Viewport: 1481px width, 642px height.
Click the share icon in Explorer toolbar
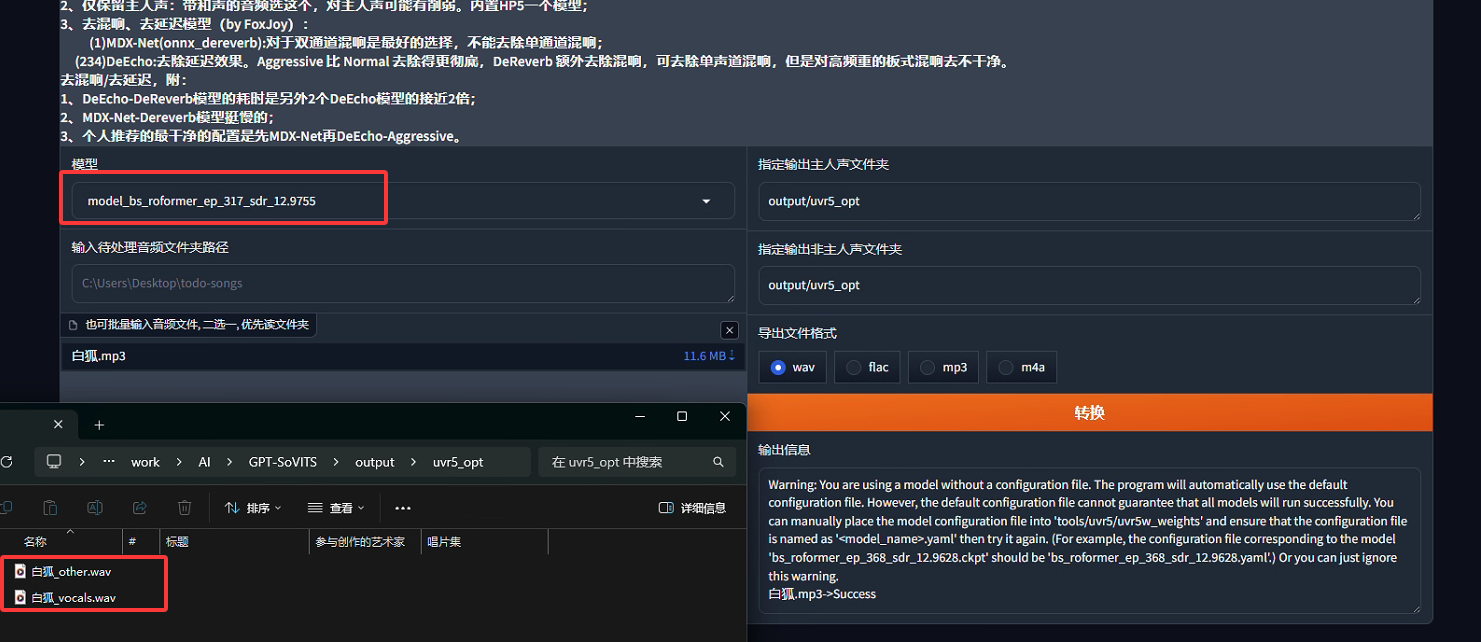tap(140, 508)
